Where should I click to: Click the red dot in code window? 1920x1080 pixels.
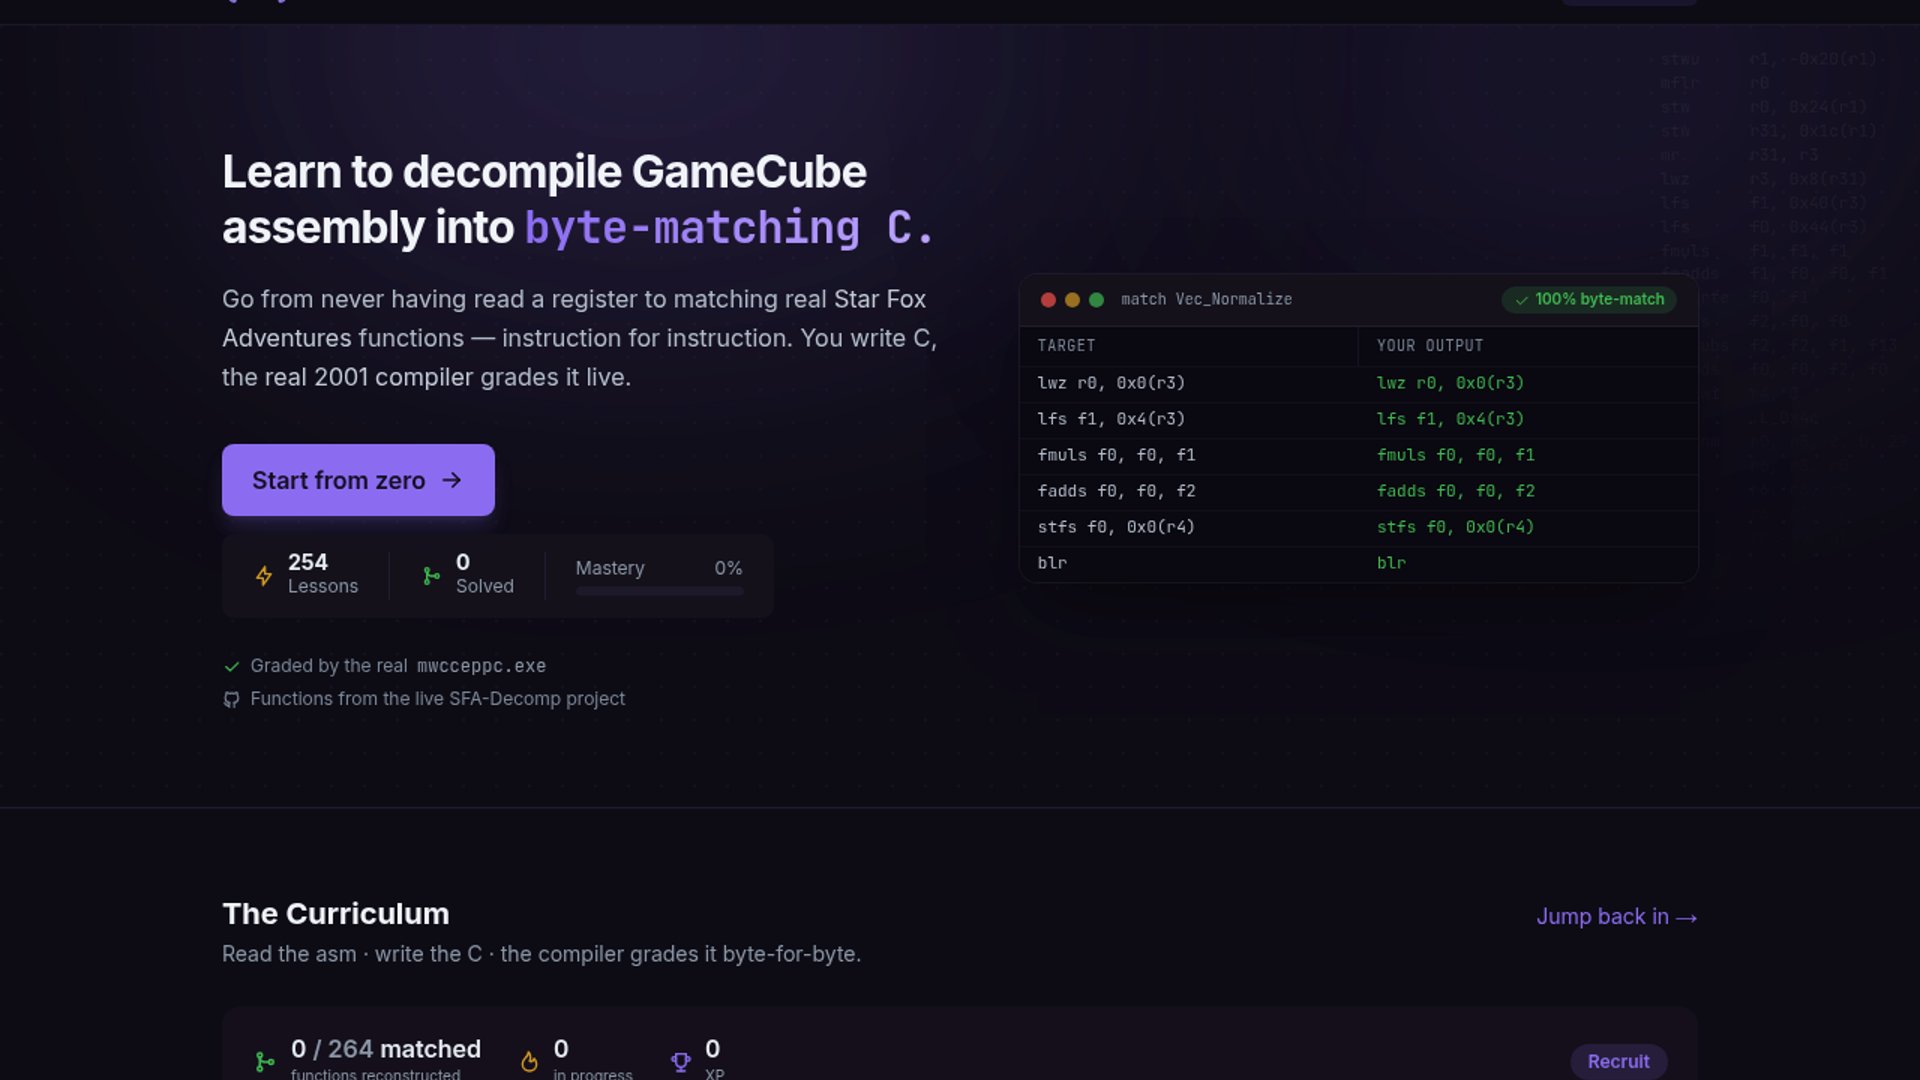pos(1048,300)
